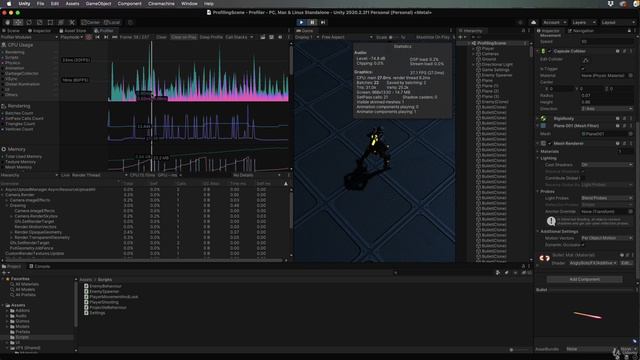This screenshot has height=360, width=640.
Task: Open Motion Vectors dropdown
Action: [x=607, y=238]
